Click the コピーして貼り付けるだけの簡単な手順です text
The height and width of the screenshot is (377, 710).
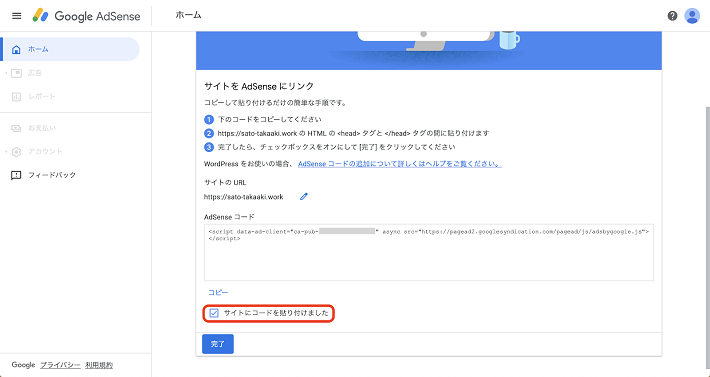pos(275,103)
